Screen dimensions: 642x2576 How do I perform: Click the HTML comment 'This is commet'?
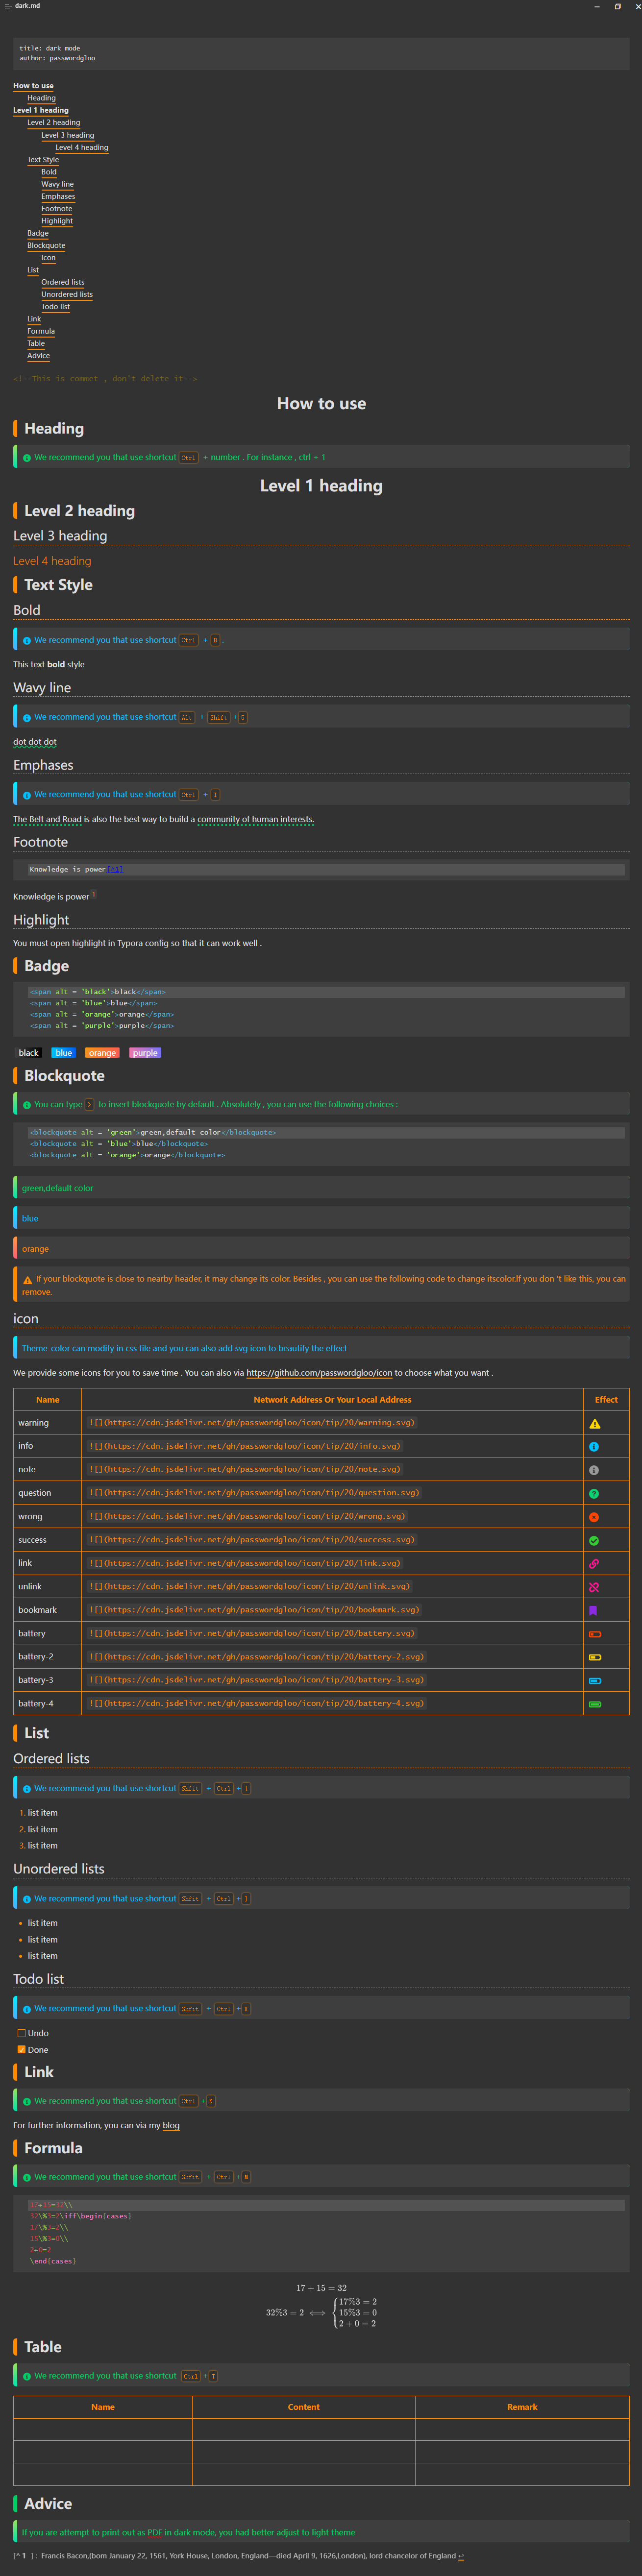(x=105, y=379)
